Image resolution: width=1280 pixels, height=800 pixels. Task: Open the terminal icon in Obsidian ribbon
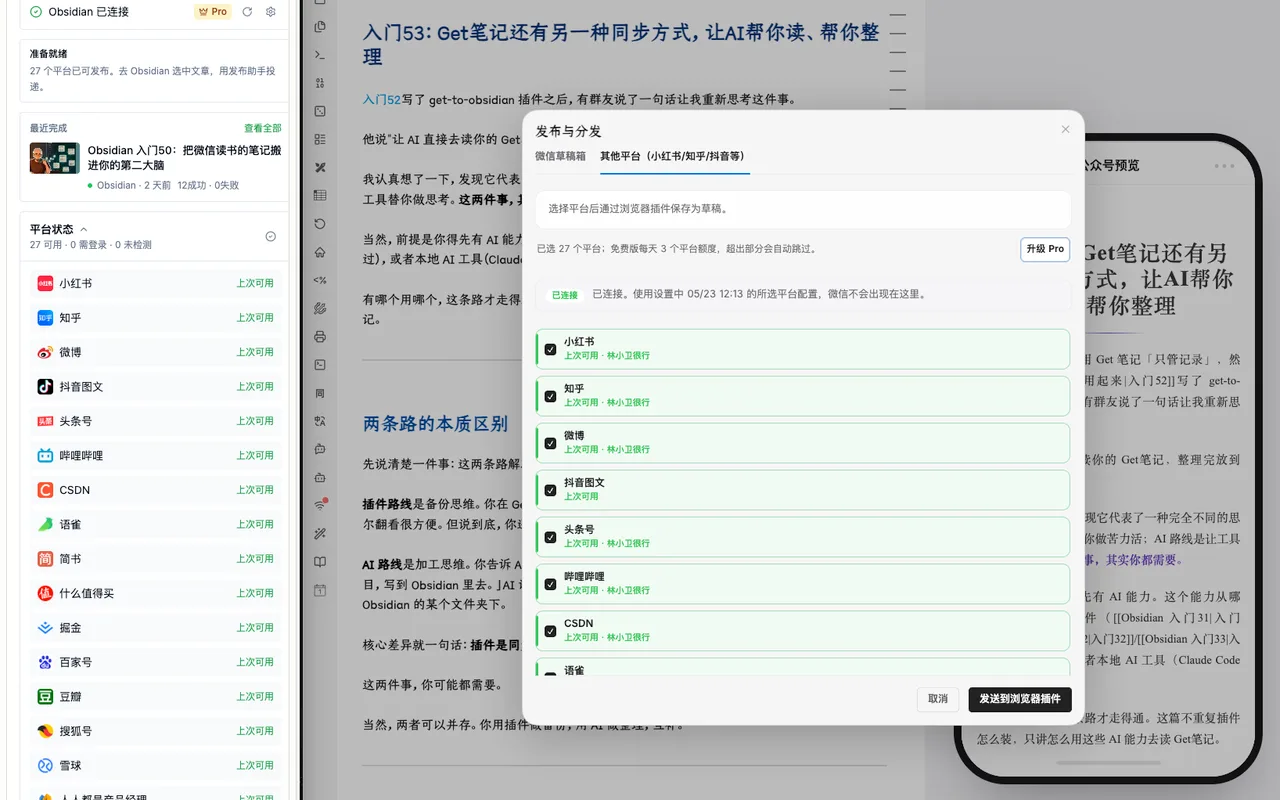320,55
